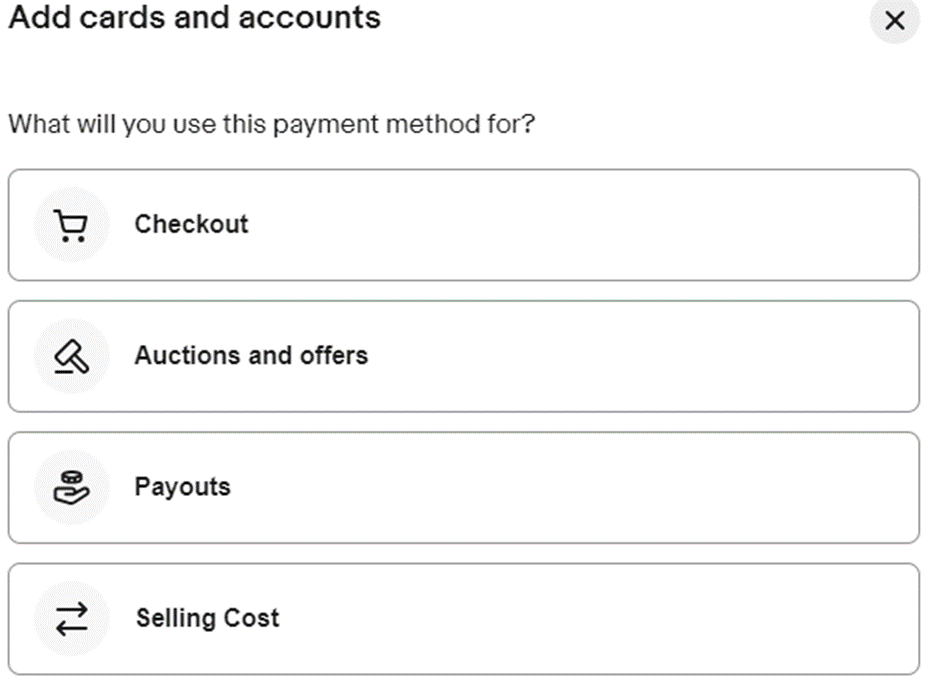
Task: Select the Selling Cost text label
Action: [207, 618]
